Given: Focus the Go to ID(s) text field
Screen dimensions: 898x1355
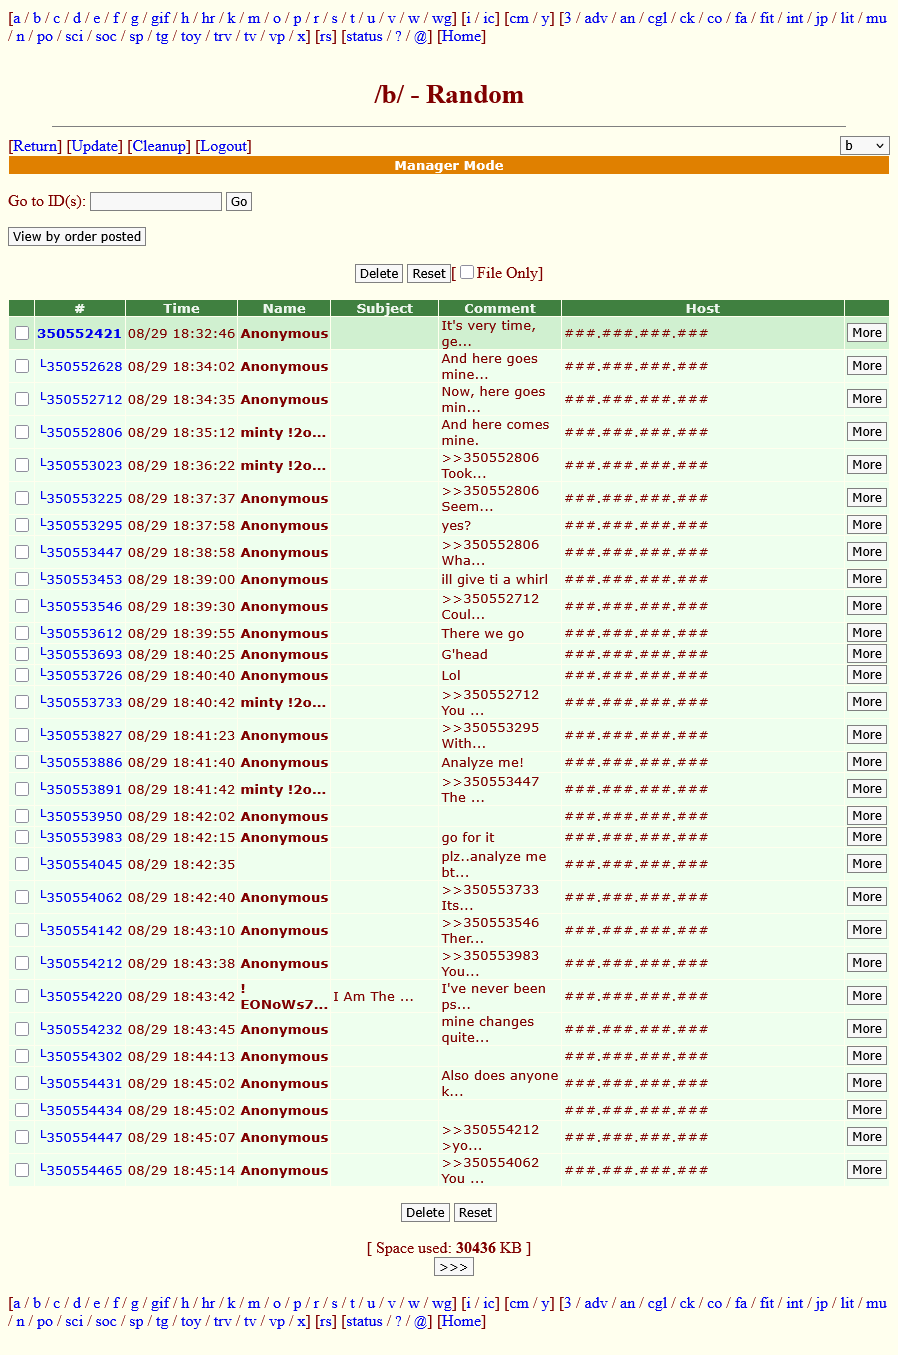Looking at the screenshot, I should (x=156, y=202).
